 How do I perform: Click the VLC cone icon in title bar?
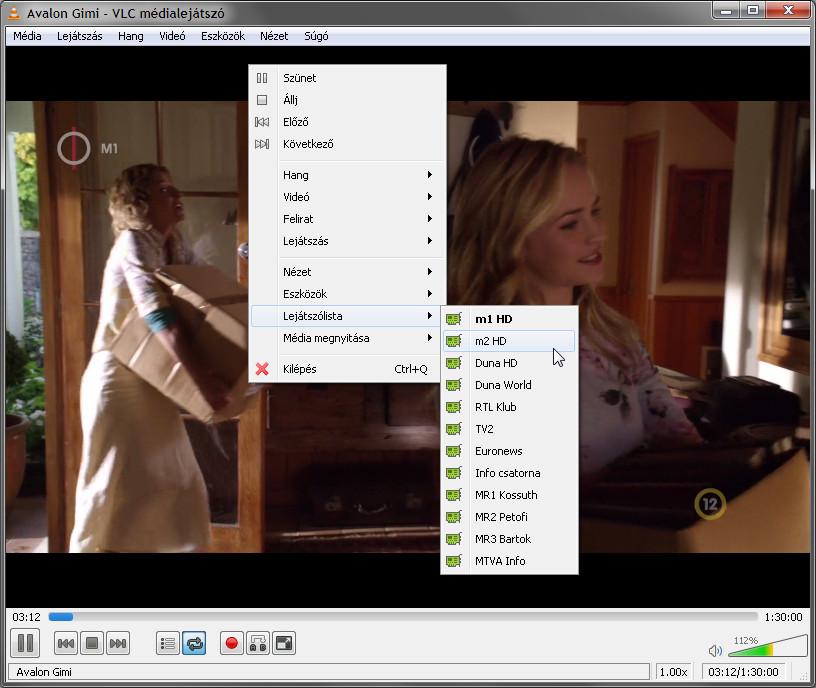[x=14, y=12]
